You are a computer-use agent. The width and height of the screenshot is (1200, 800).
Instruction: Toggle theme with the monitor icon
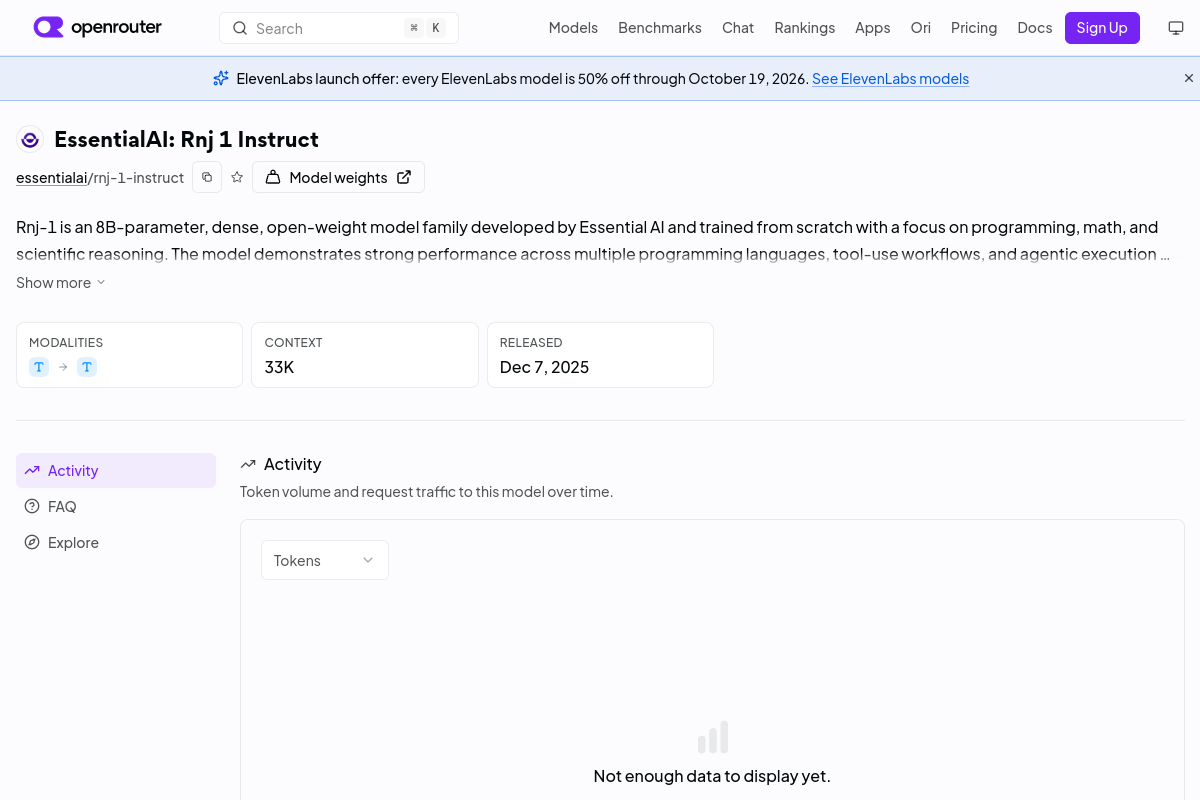pyautogui.click(x=1176, y=28)
